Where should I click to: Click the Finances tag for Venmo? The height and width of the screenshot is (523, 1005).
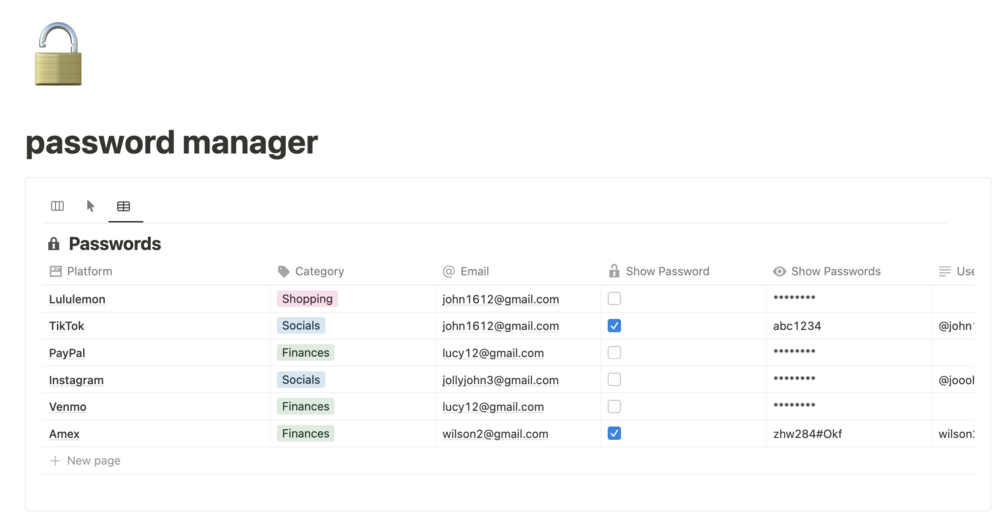[305, 406]
